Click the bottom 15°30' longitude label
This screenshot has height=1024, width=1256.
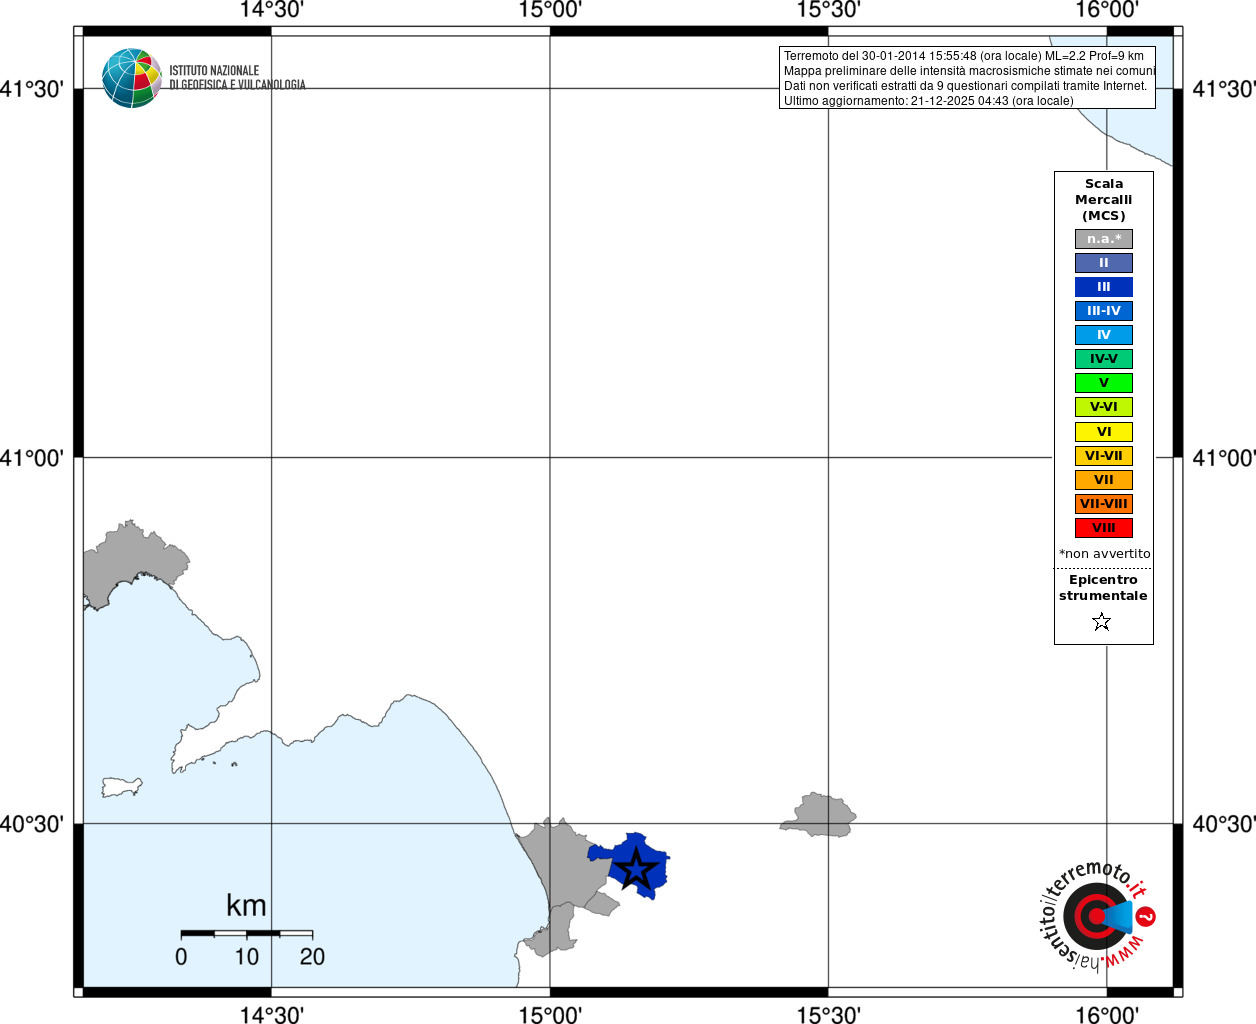pos(828,1015)
